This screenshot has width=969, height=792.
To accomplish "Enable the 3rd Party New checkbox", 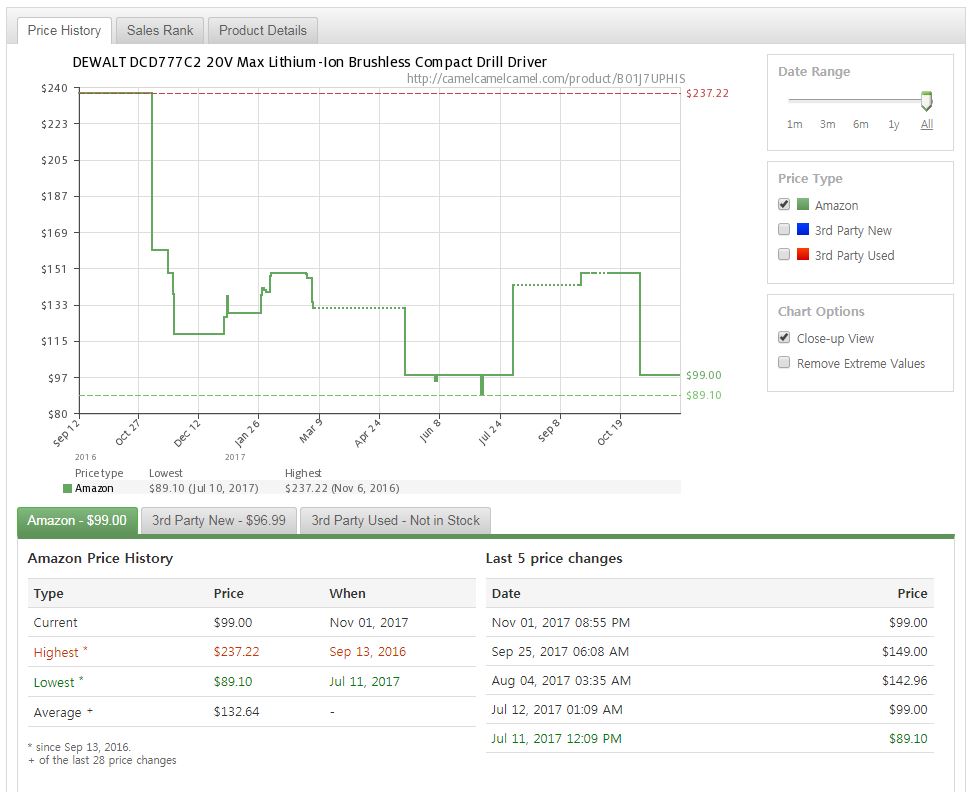I will pos(784,230).
